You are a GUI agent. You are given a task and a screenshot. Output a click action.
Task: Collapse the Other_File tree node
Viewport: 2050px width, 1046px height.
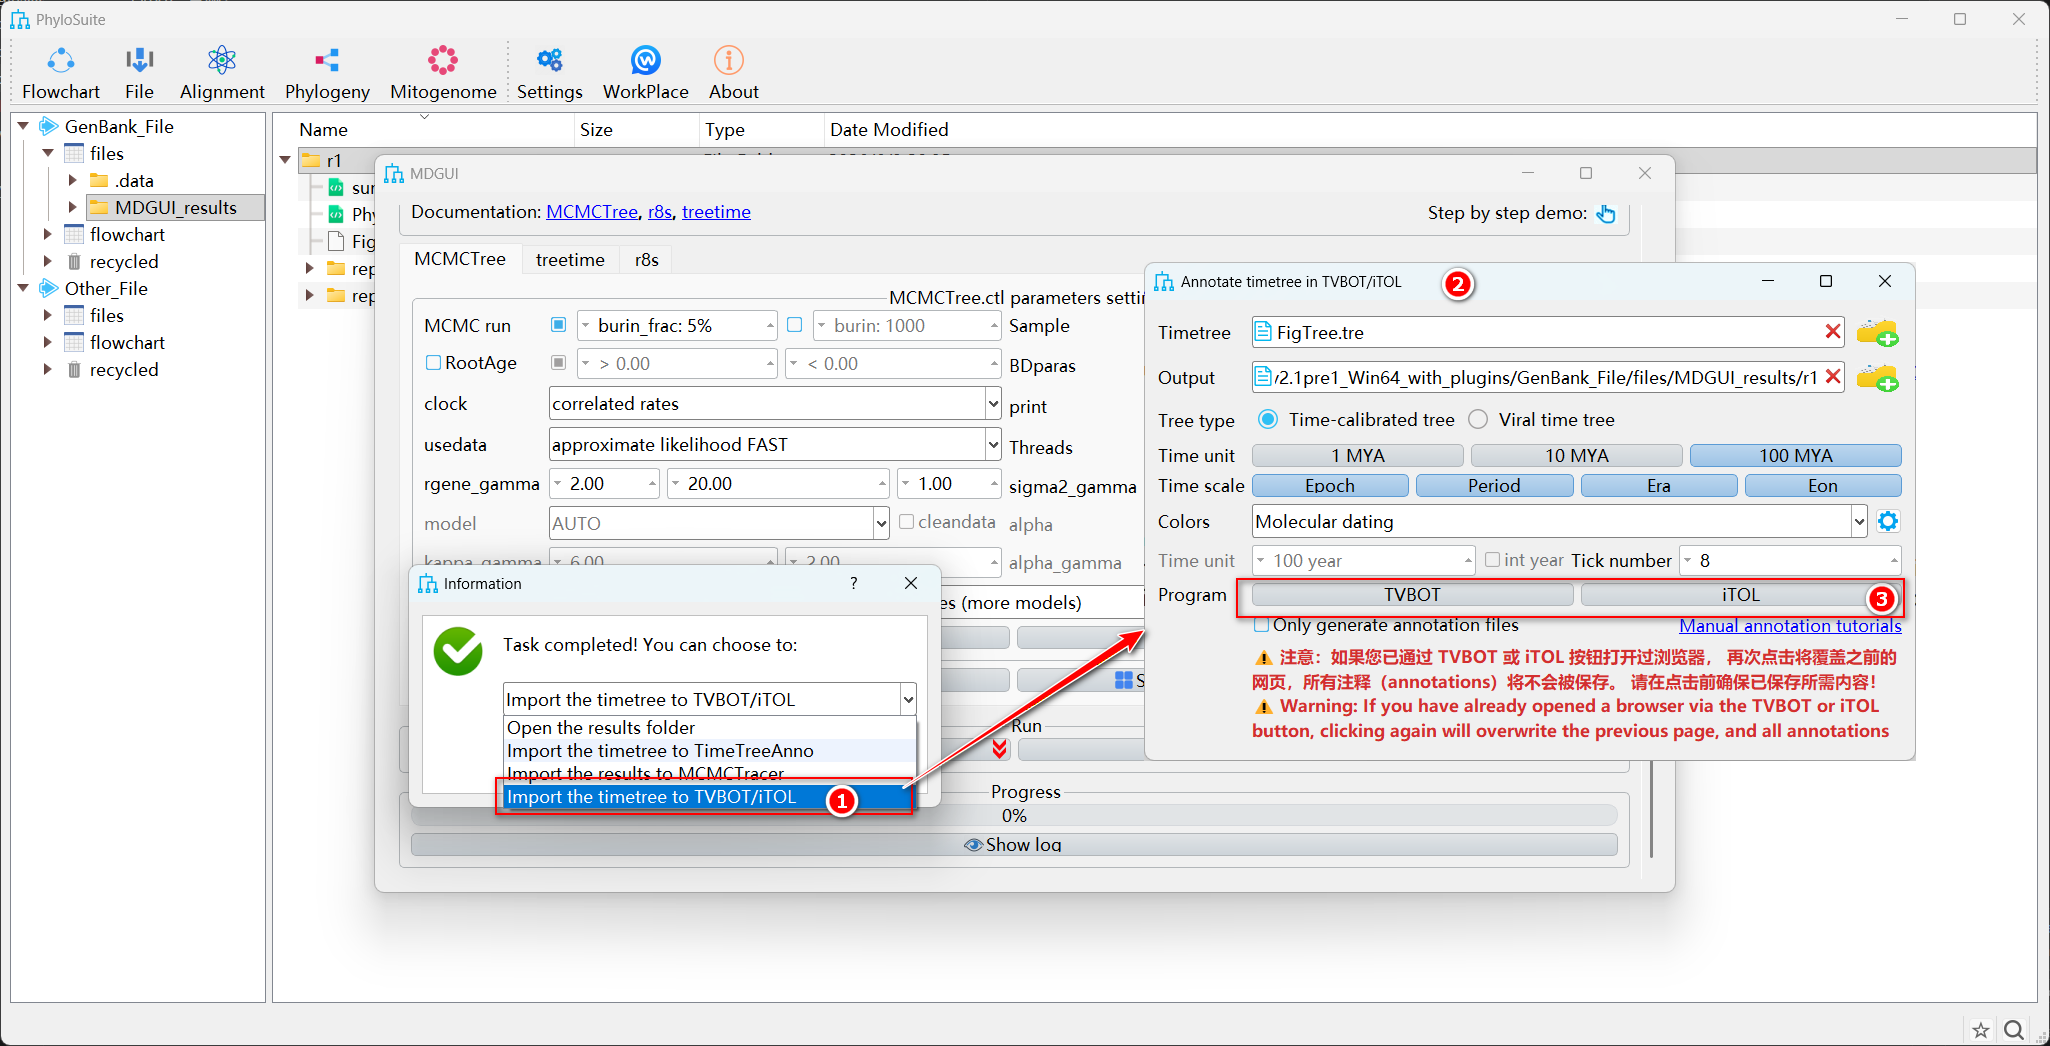point(23,288)
